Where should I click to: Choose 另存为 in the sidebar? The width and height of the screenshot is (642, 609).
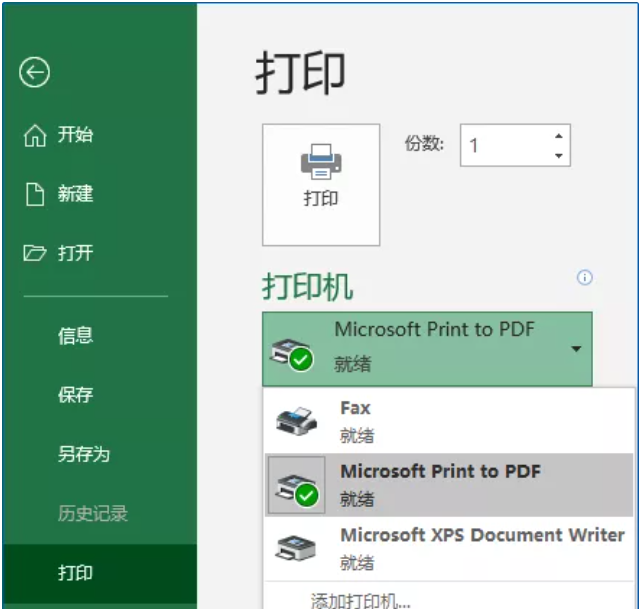(84, 454)
